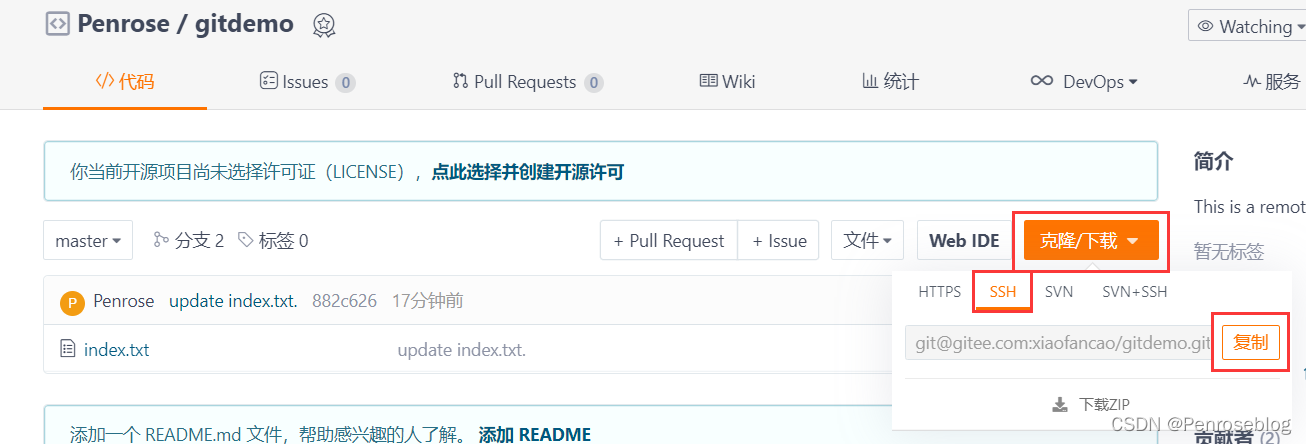The height and width of the screenshot is (444, 1306).
Task: Click 点此选择并创建开源许可 link
Action: click(x=528, y=172)
